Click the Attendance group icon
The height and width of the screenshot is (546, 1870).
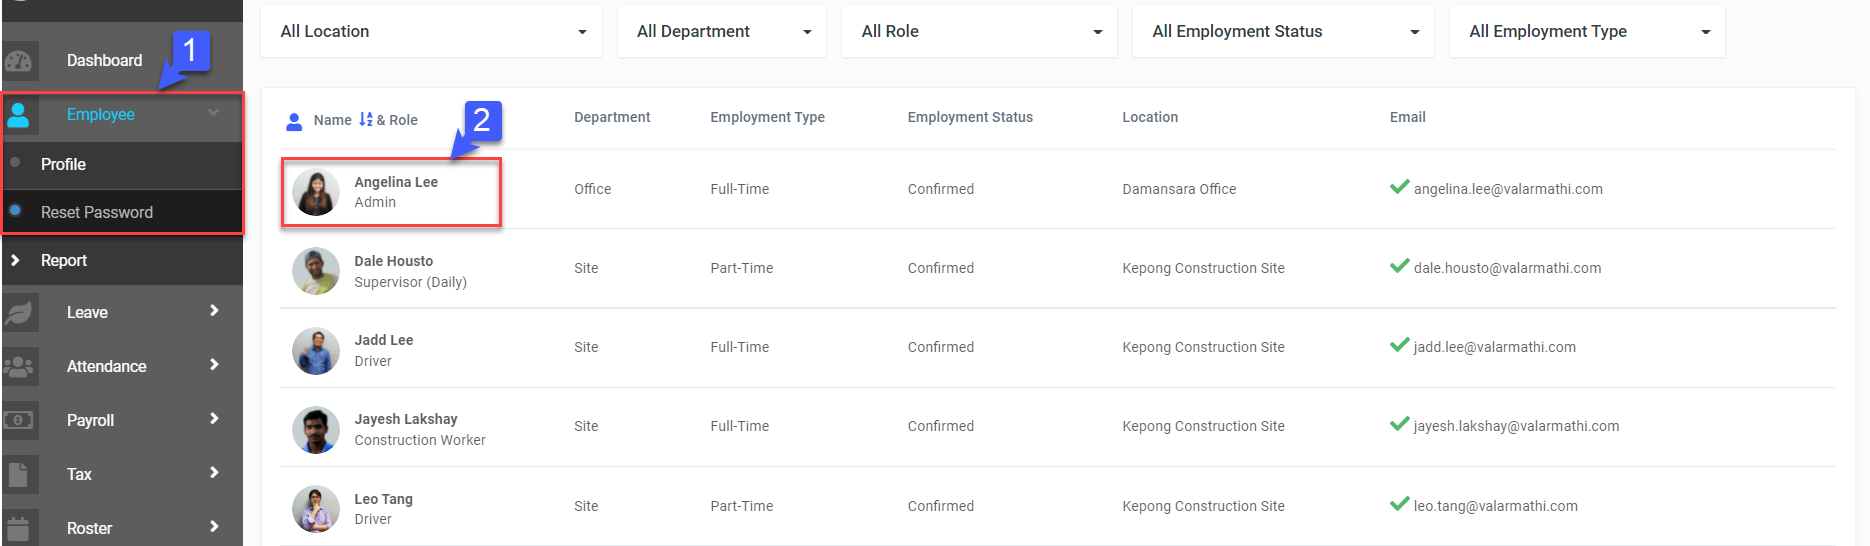click(19, 367)
